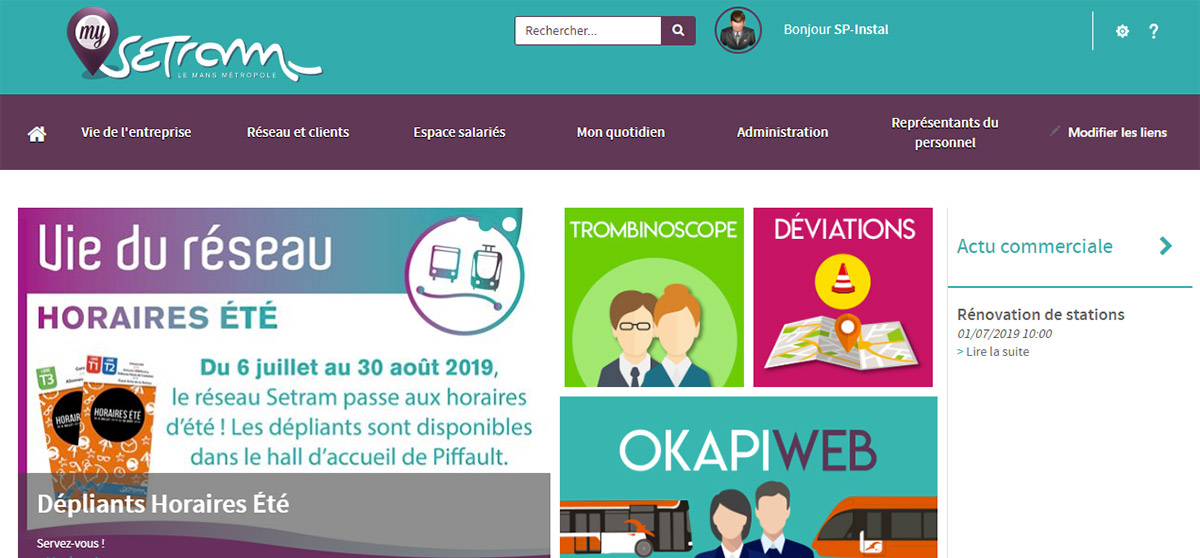Open the Mon quotidien menu

point(621,132)
